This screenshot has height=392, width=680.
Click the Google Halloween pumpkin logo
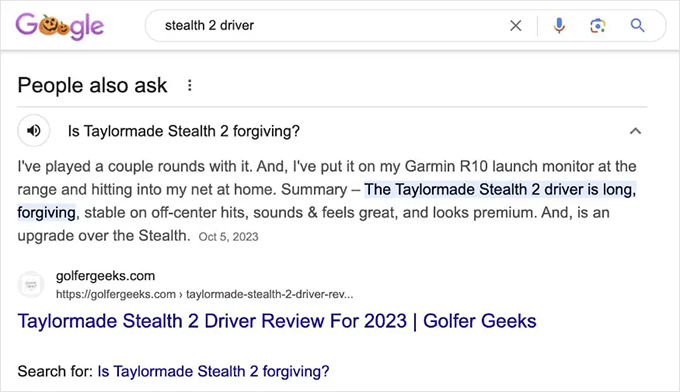pos(60,26)
